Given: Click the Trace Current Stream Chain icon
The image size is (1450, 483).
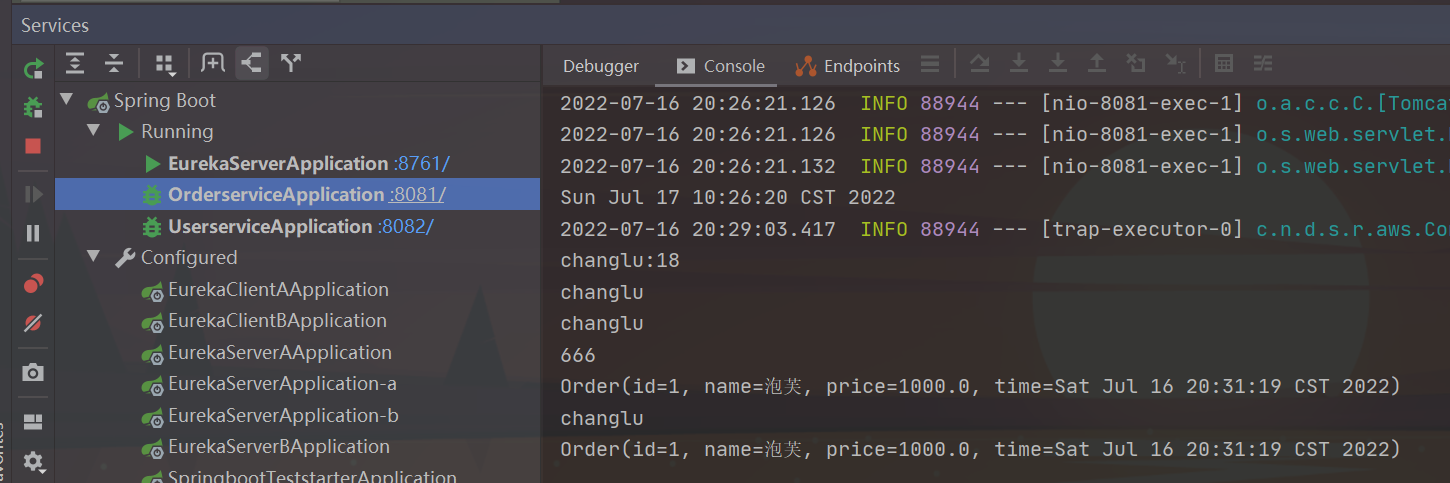Looking at the screenshot, I should coord(1263,64).
